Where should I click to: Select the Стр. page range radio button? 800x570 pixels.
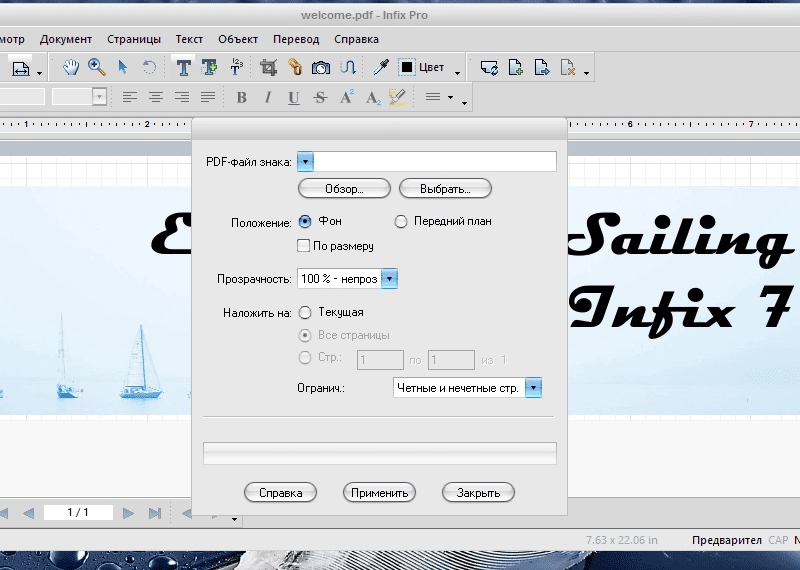click(305, 358)
